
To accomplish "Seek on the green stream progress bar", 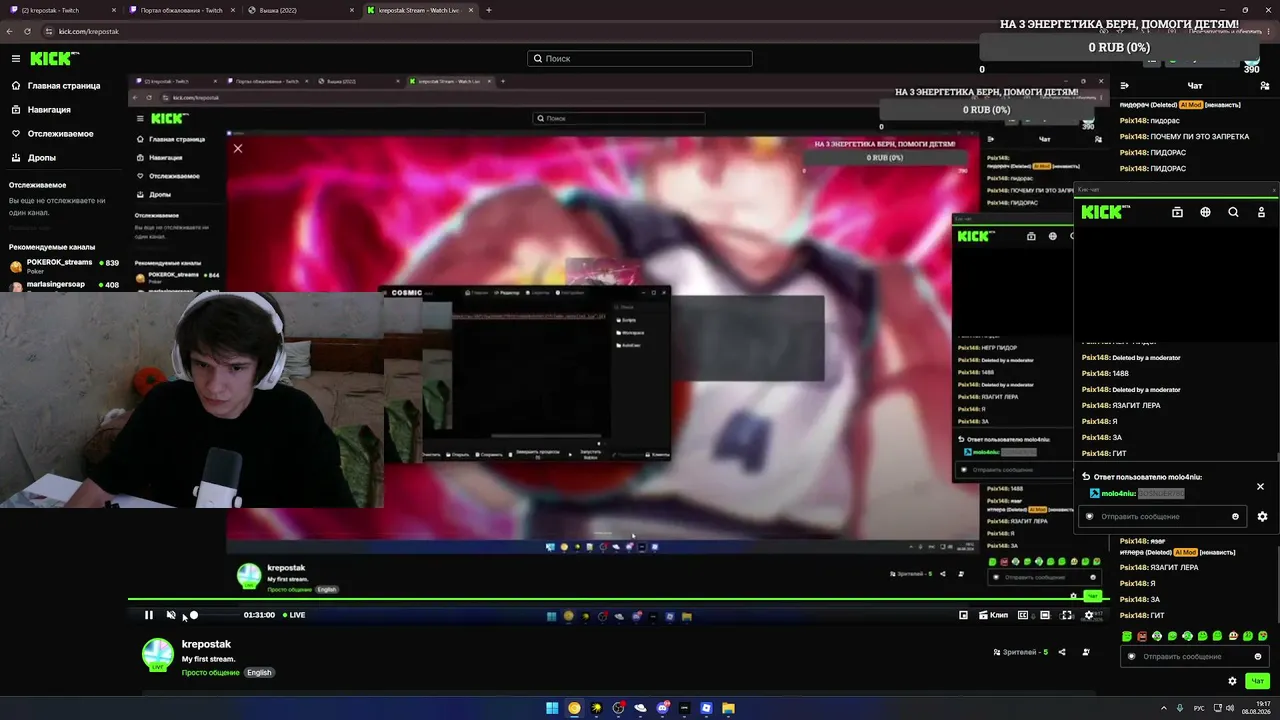I will click(x=618, y=600).
